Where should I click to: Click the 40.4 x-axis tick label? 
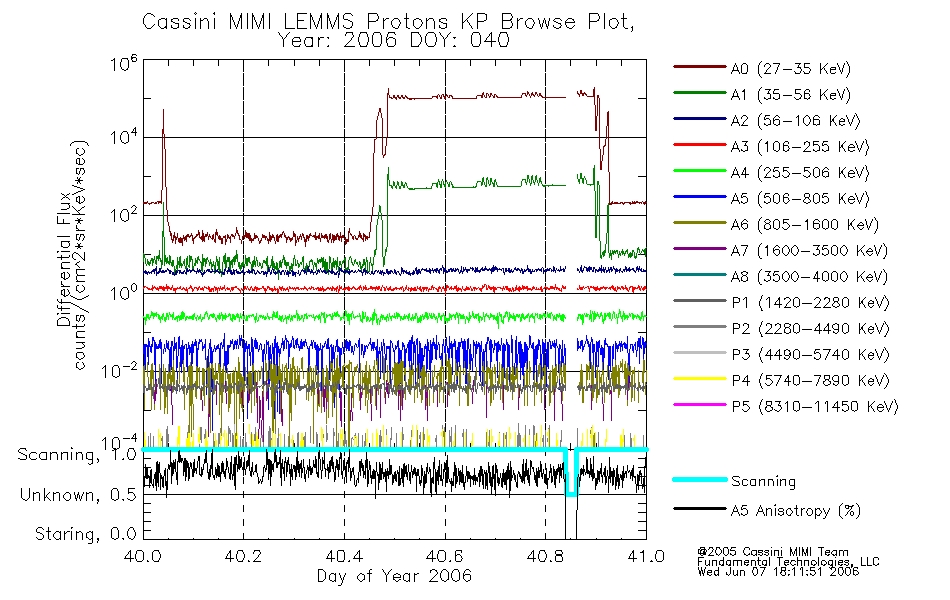pyautogui.click(x=344, y=556)
